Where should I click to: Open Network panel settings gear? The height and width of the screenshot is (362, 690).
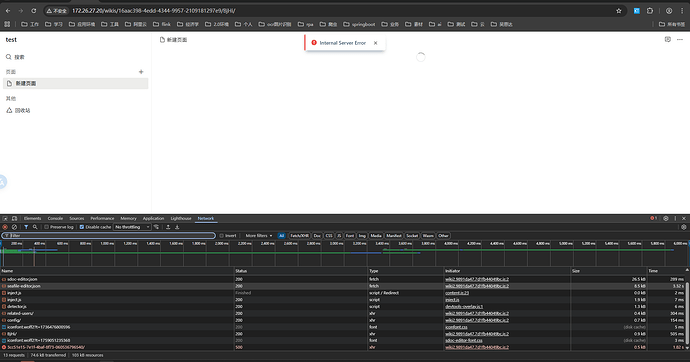click(683, 227)
